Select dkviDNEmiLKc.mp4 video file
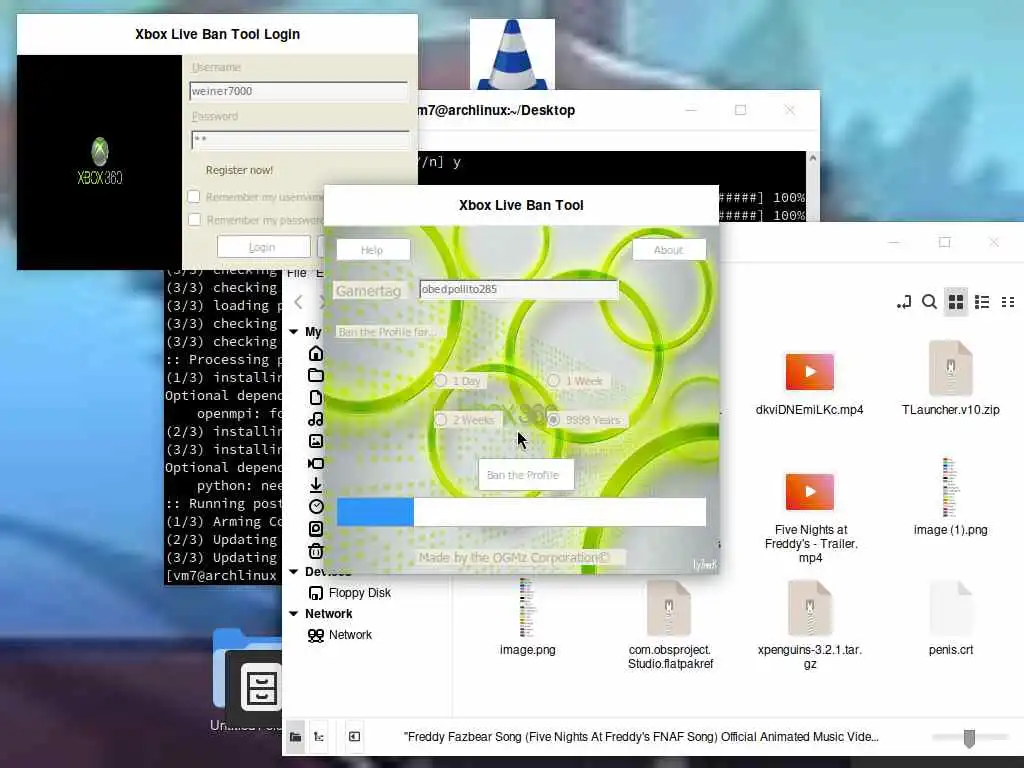This screenshot has width=1024, height=768. [809, 383]
